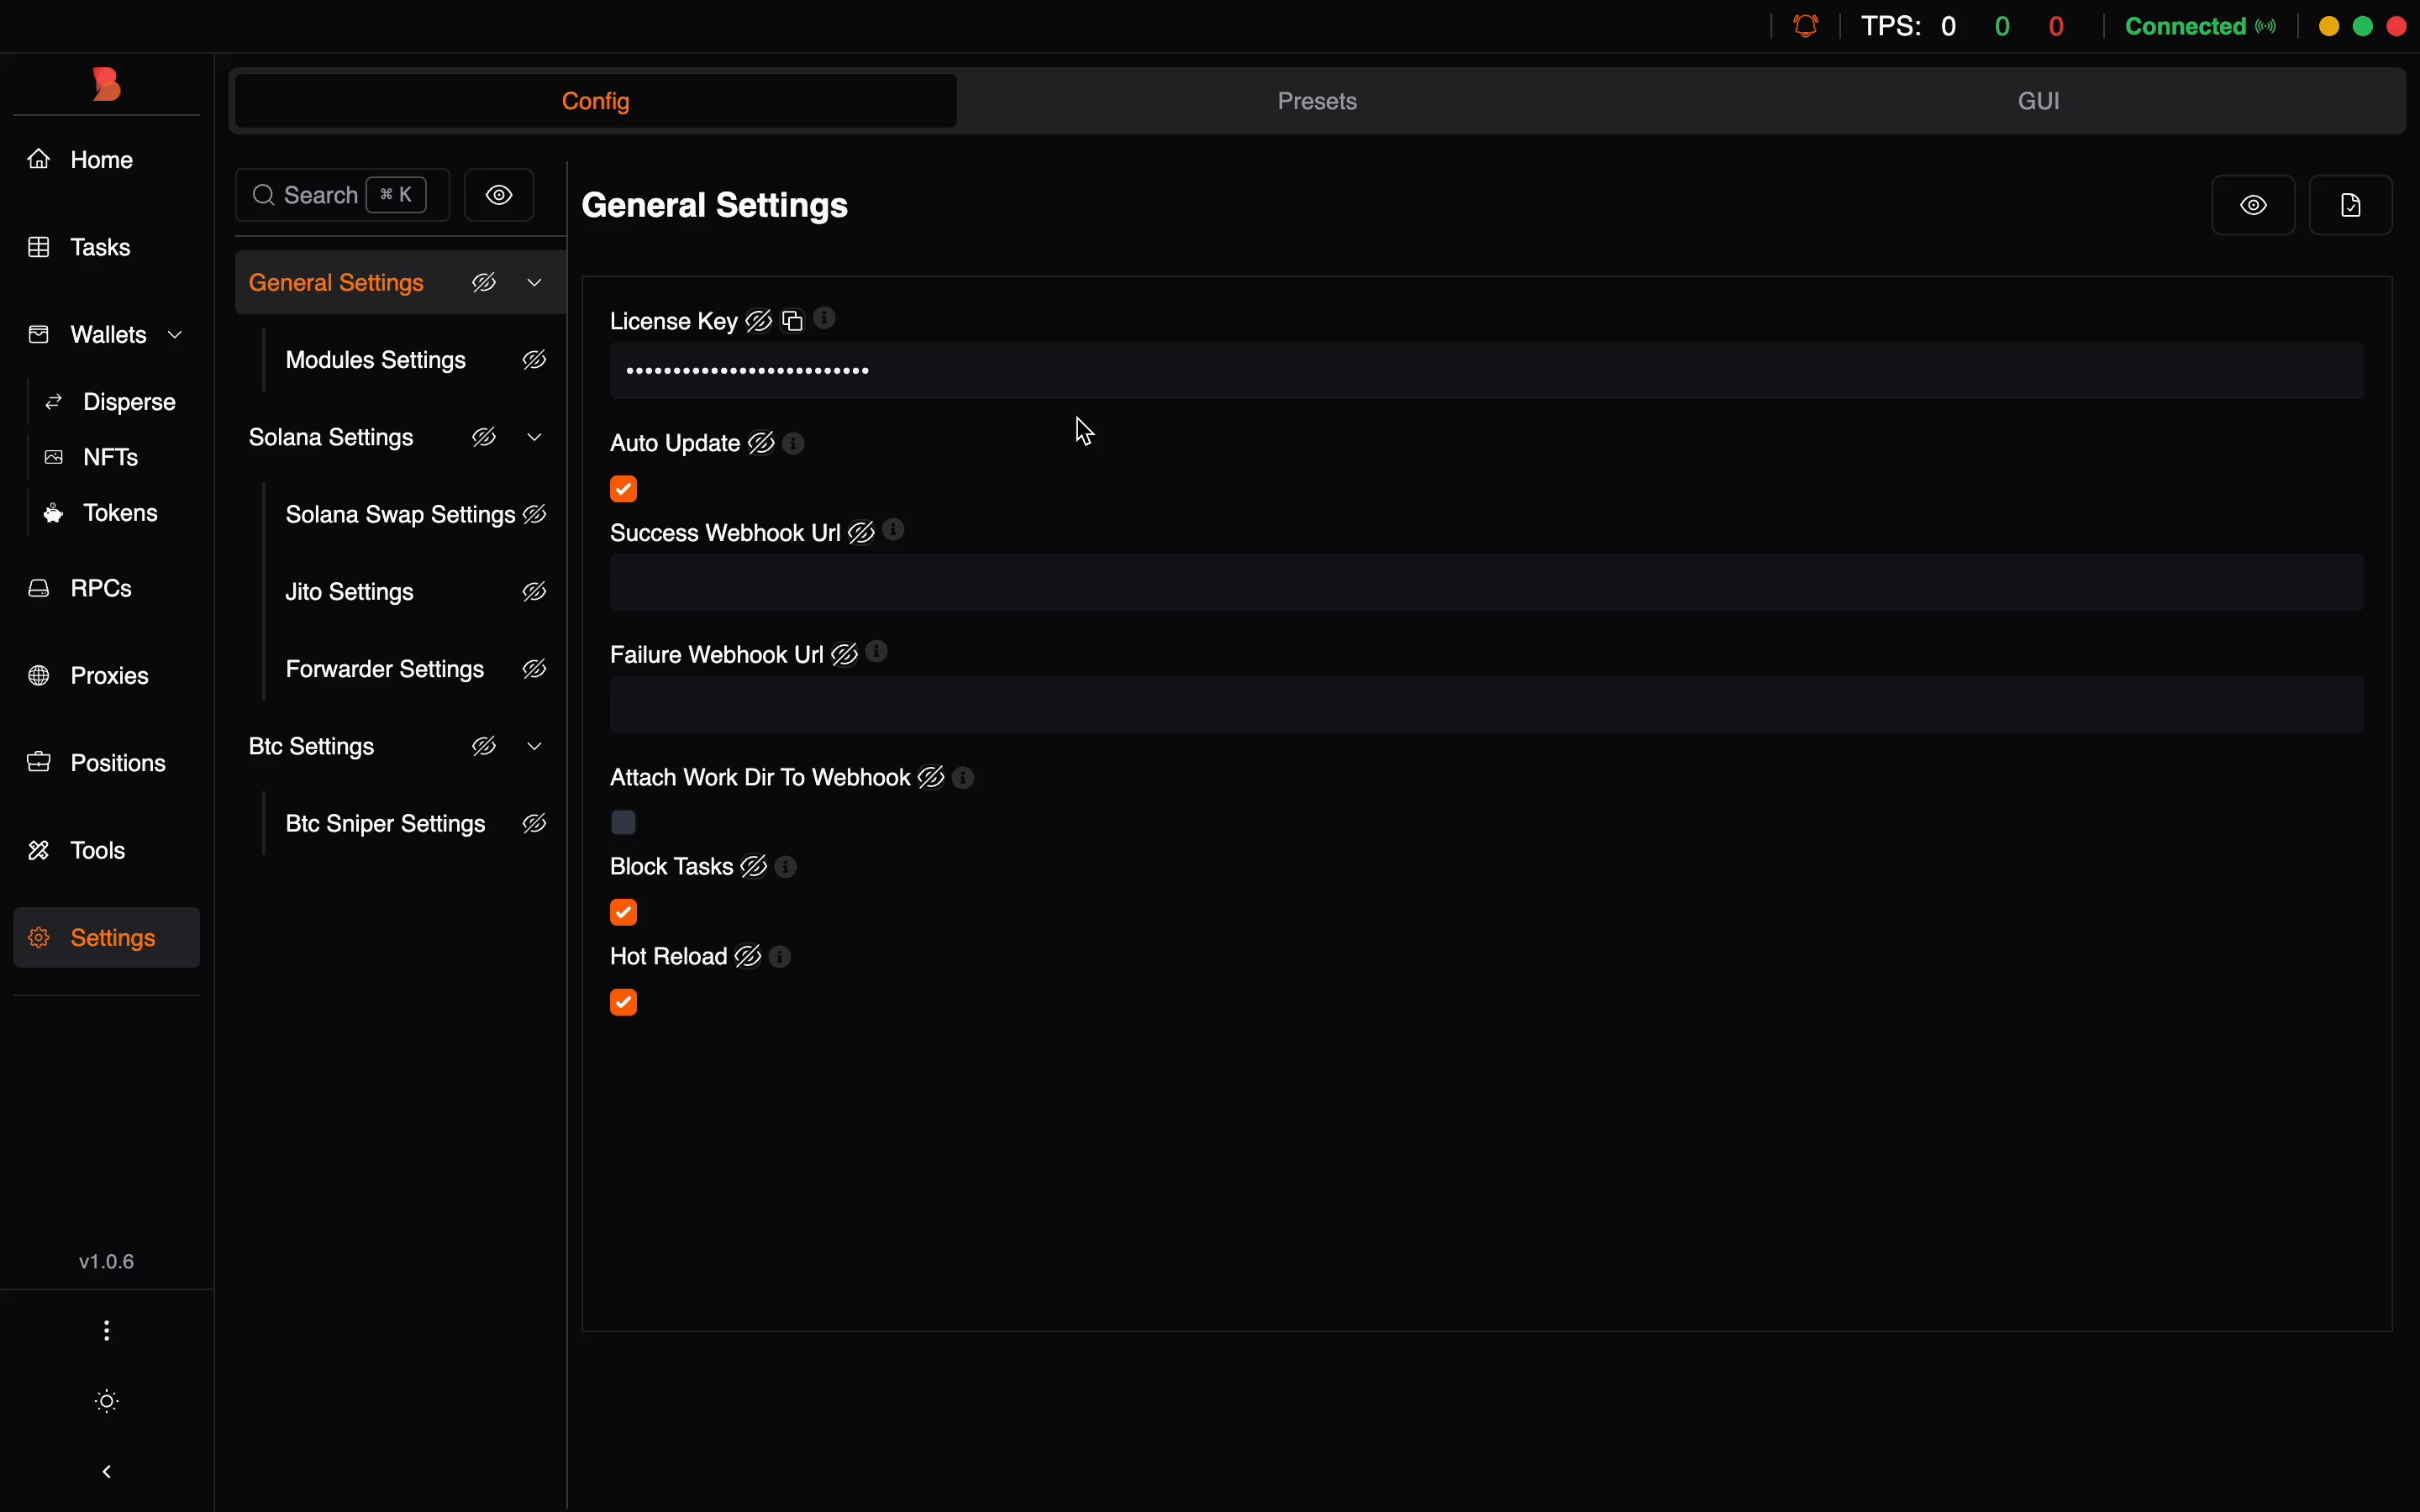
Task: Disable the Block Tasks checkbox
Action: coord(623,912)
